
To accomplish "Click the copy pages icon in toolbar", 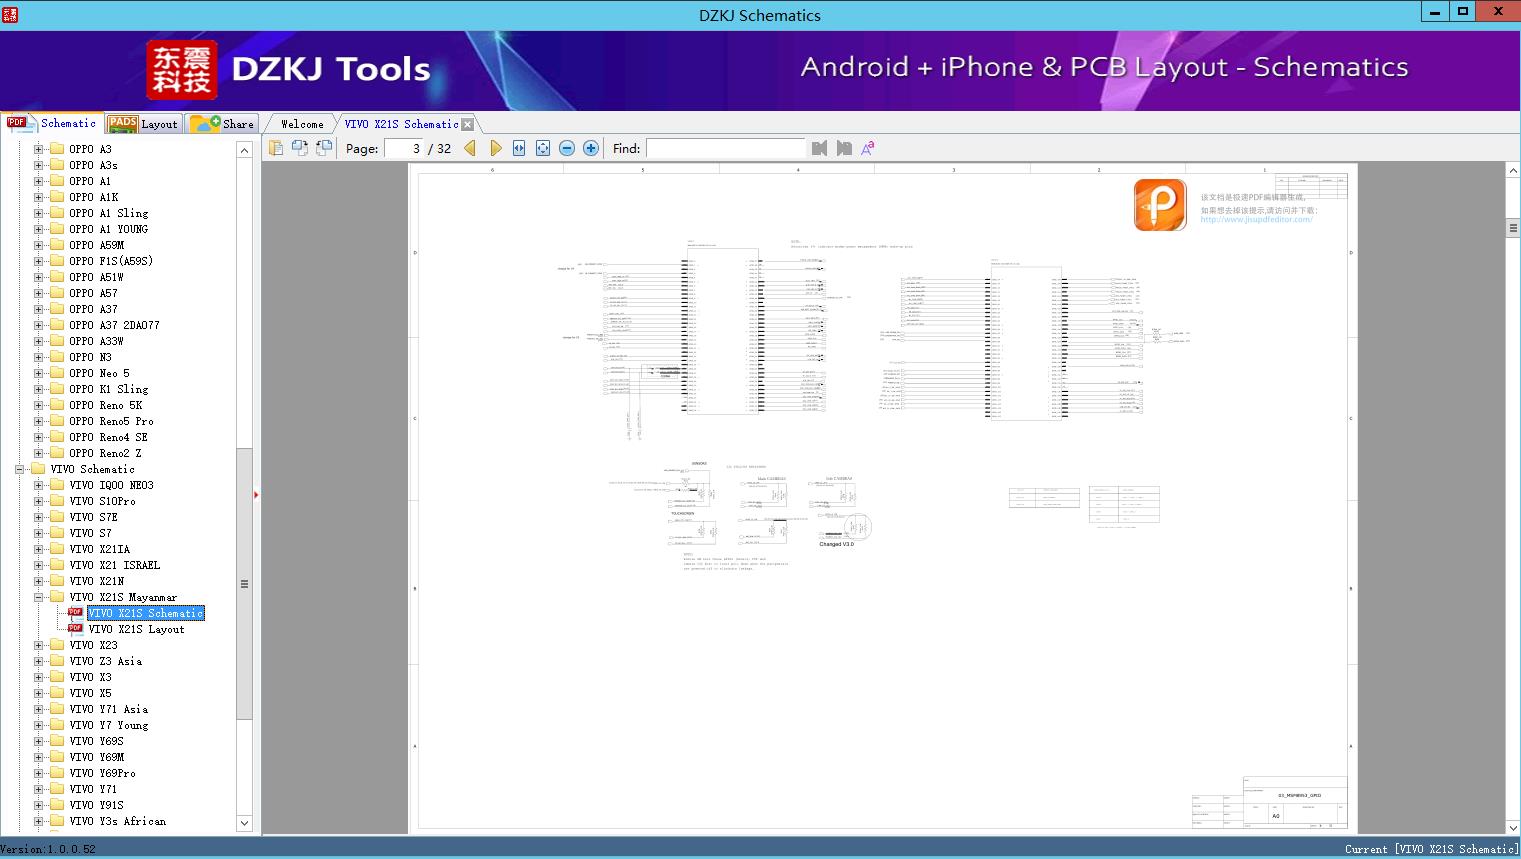I will 276,148.
